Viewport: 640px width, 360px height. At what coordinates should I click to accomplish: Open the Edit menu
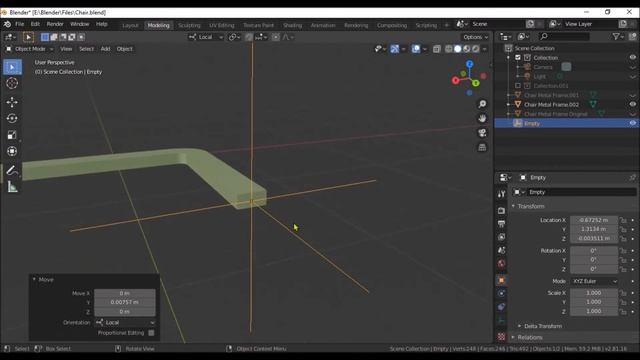(36, 24)
